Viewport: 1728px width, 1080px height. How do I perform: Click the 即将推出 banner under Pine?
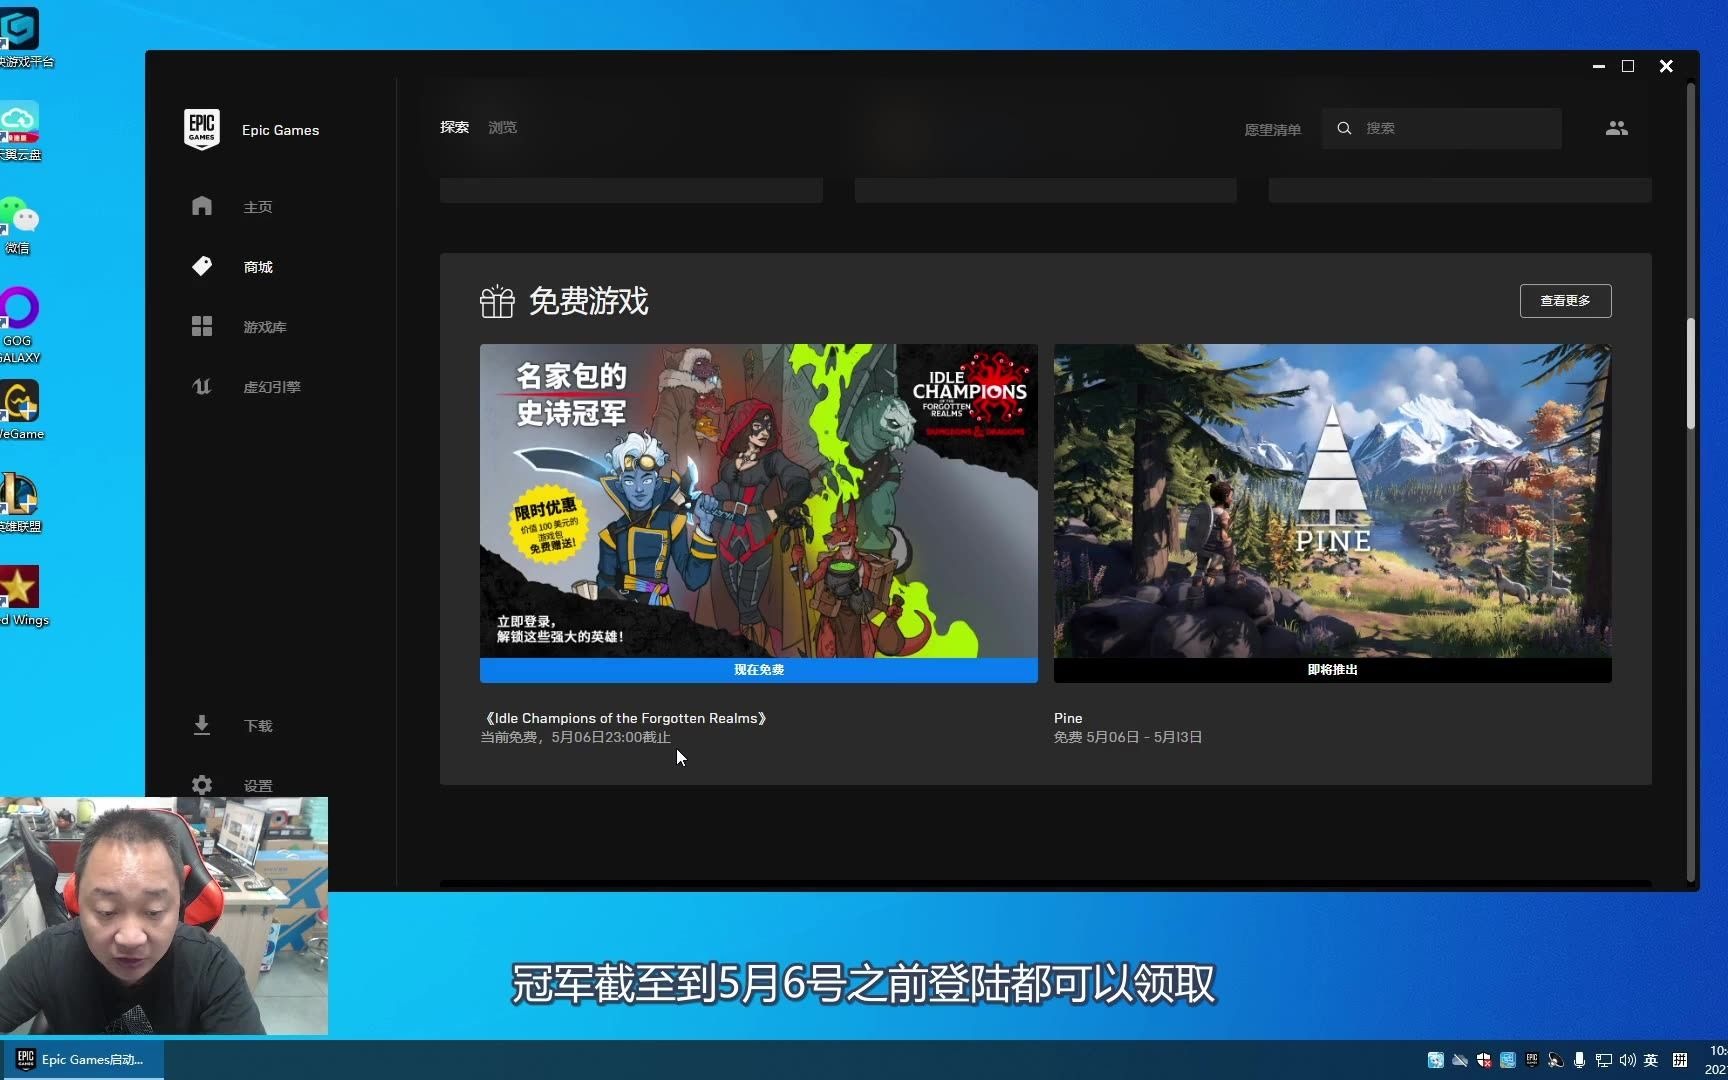(x=1332, y=670)
